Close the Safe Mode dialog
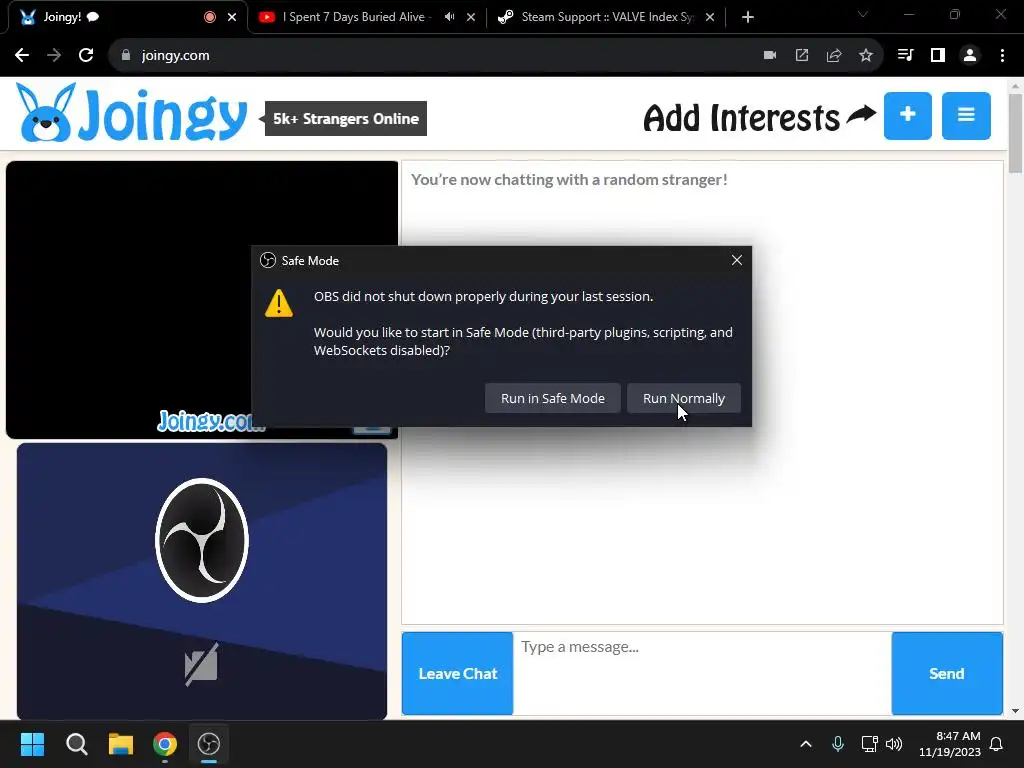The width and height of the screenshot is (1024, 768). coord(737,260)
